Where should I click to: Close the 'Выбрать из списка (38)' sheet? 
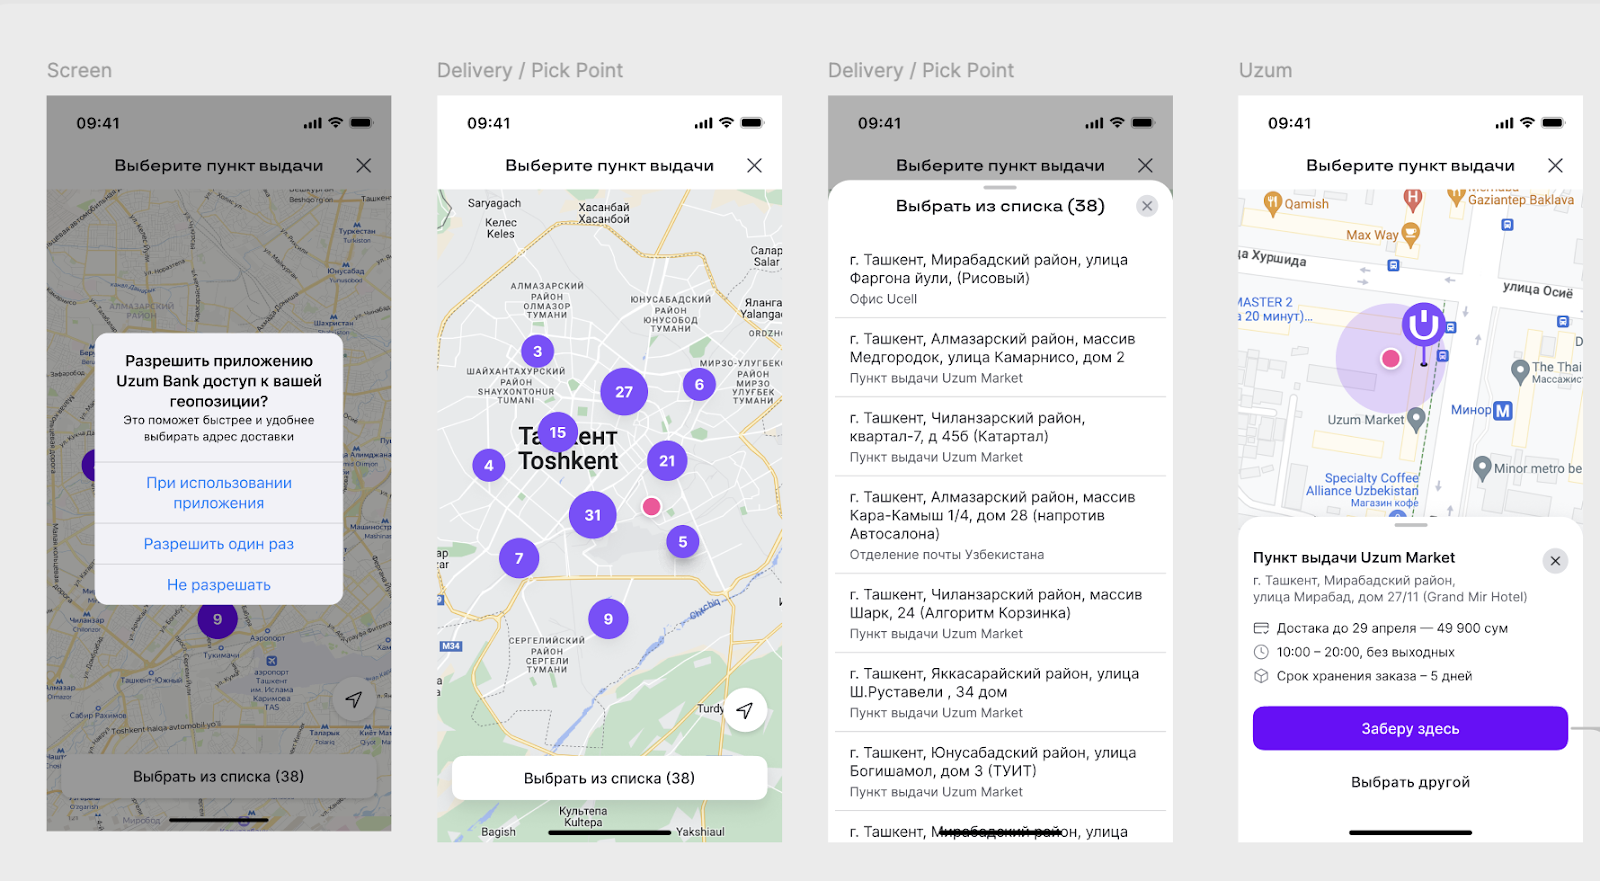pos(1147,206)
